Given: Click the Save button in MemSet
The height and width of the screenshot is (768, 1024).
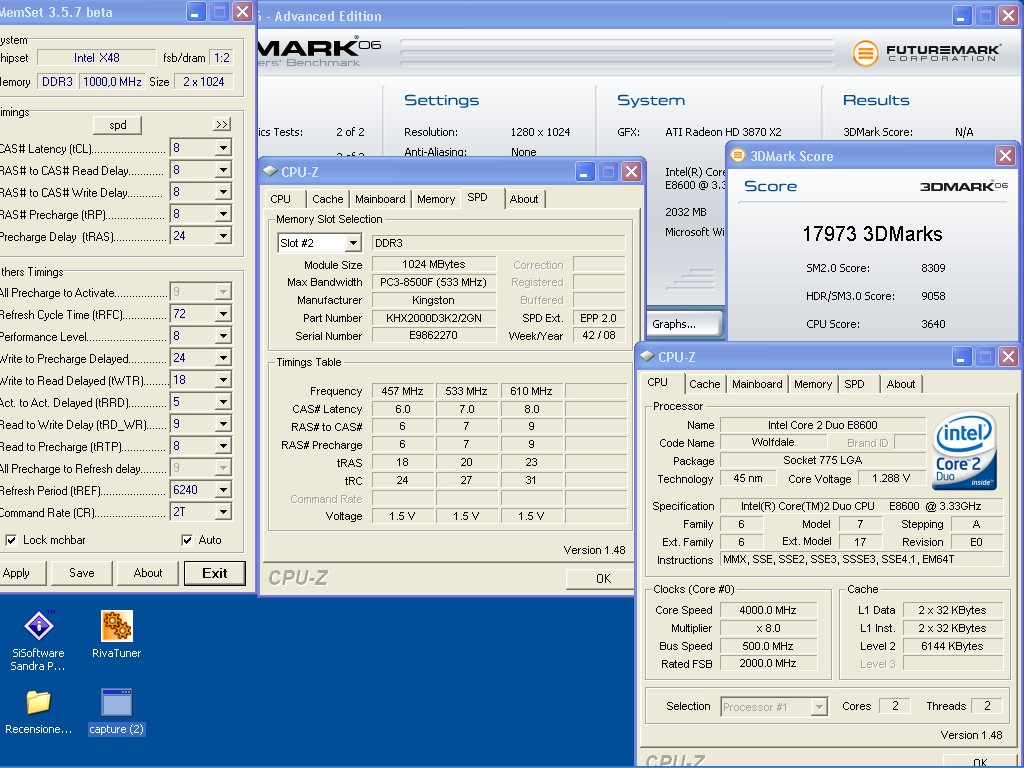Looking at the screenshot, I should pyautogui.click(x=82, y=573).
